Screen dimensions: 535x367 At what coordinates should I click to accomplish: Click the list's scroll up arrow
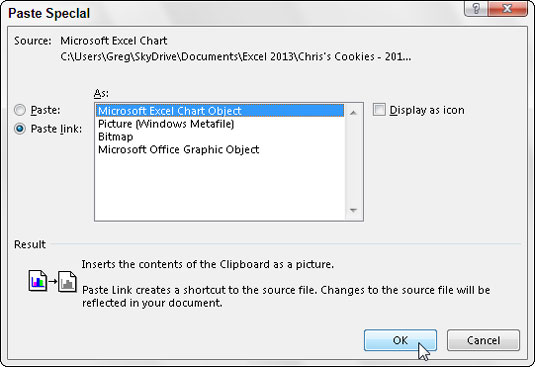click(x=353, y=113)
